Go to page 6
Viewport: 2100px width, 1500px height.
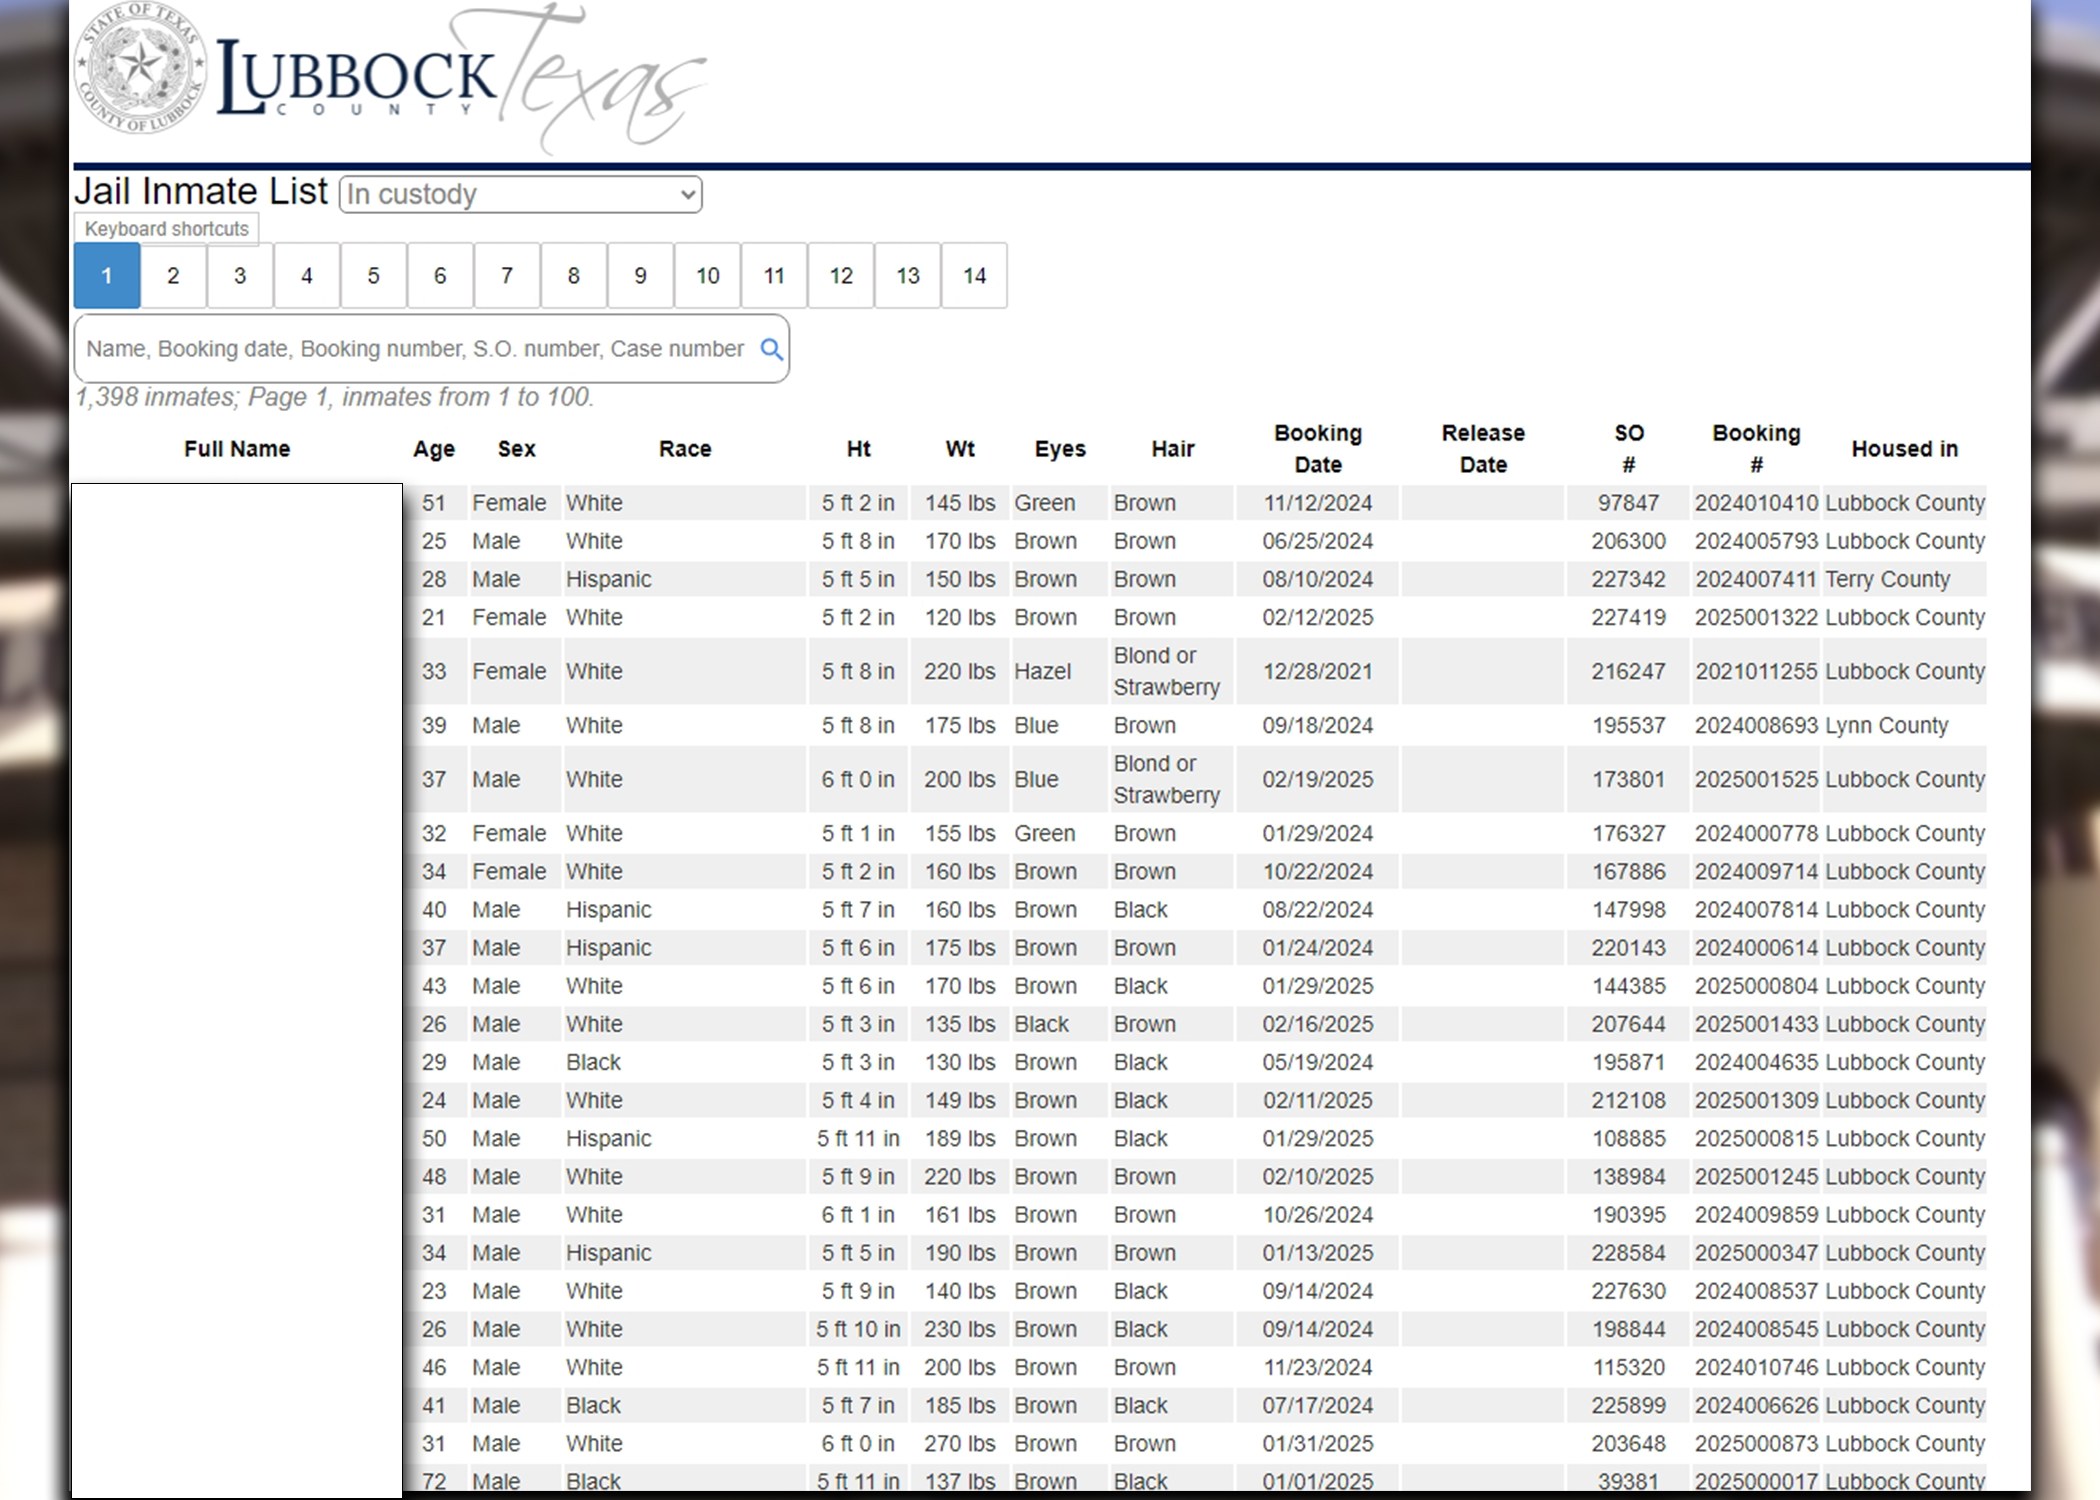440,276
